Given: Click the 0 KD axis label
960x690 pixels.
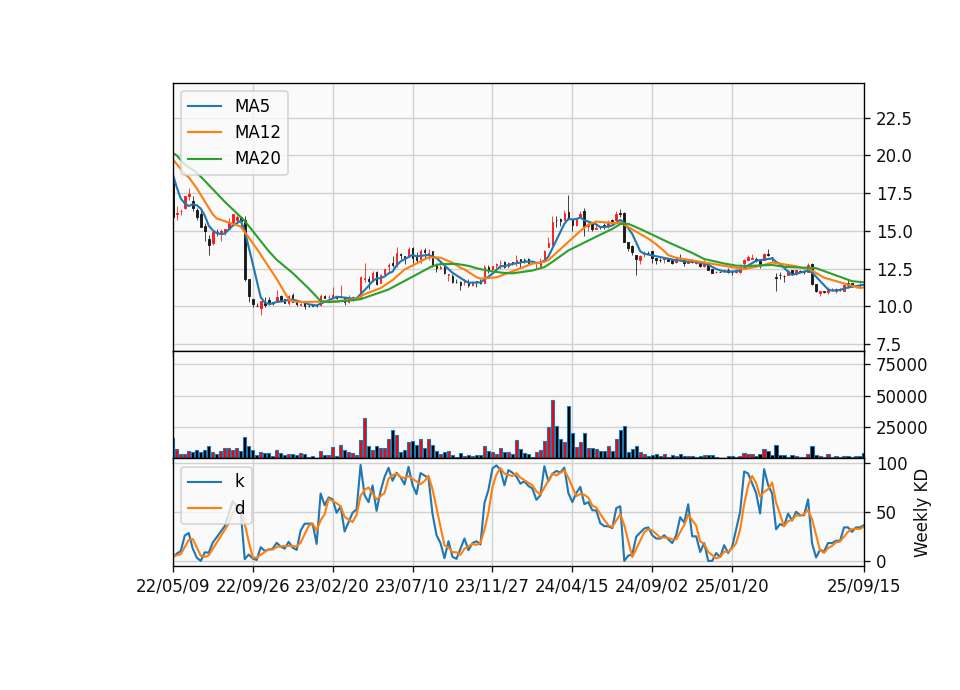Looking at the screenshot, I should click(882, 561).
